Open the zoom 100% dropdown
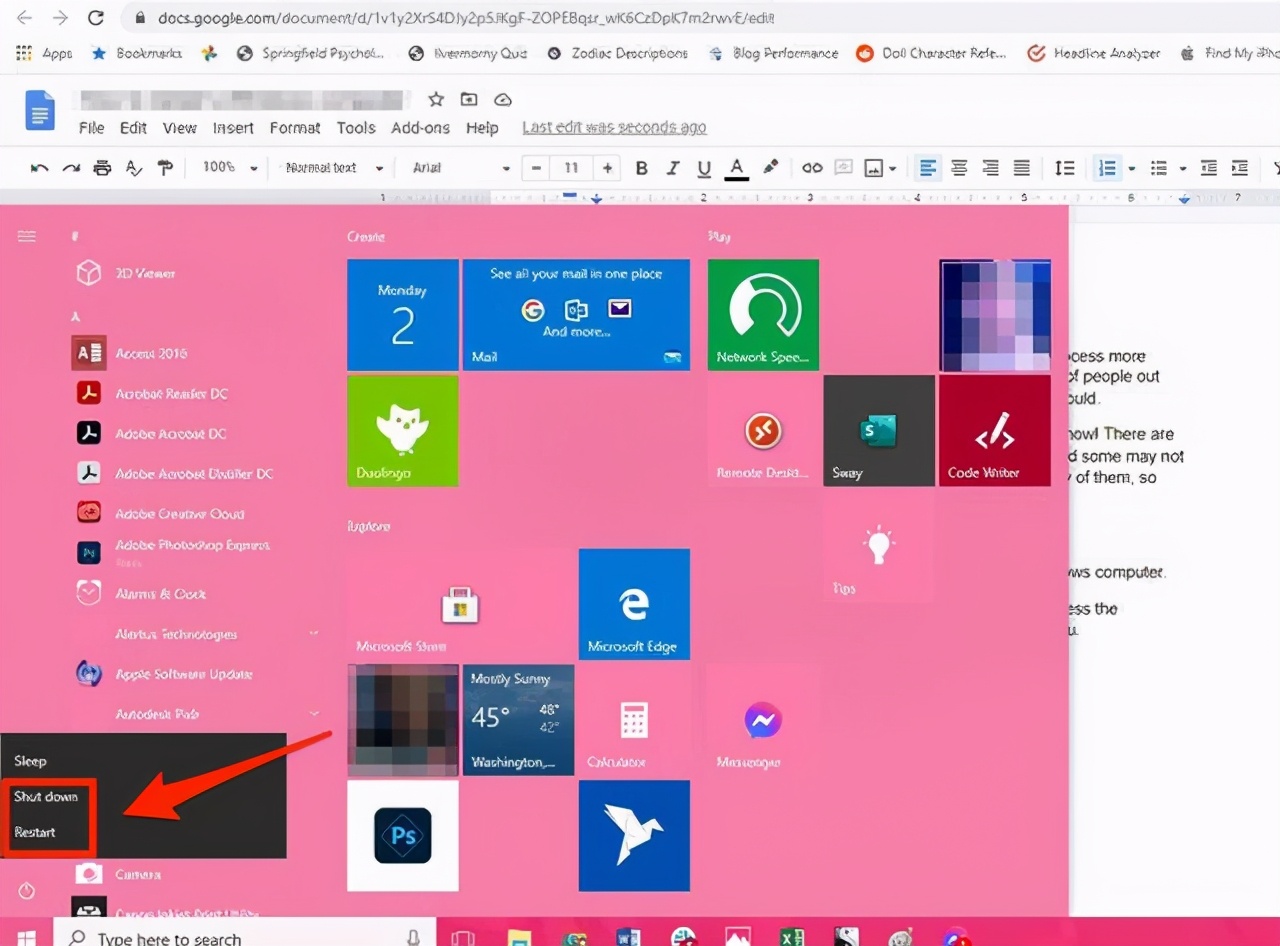Image resolution: width=1280 pixels, height=946 pixels. [x=230, y=168]
